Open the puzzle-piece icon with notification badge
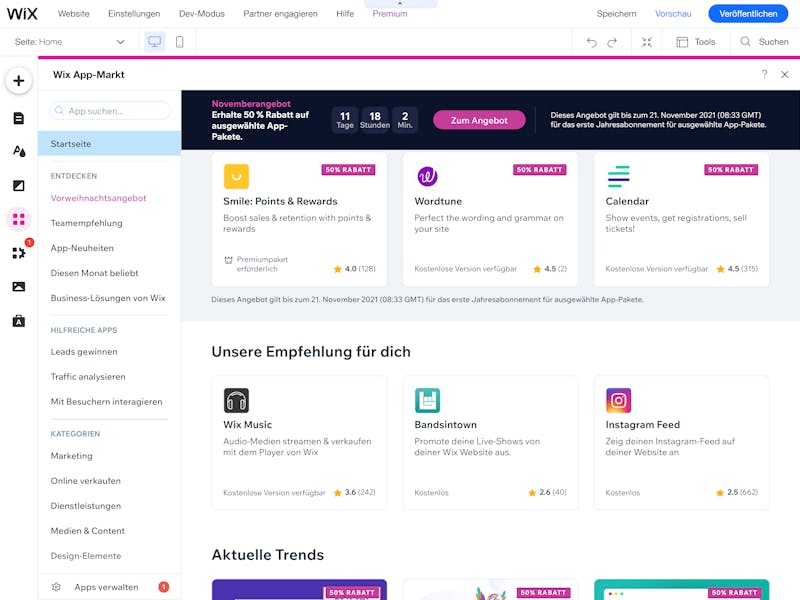This screenshot has height=600, width=800. click(x=19, y=253)
